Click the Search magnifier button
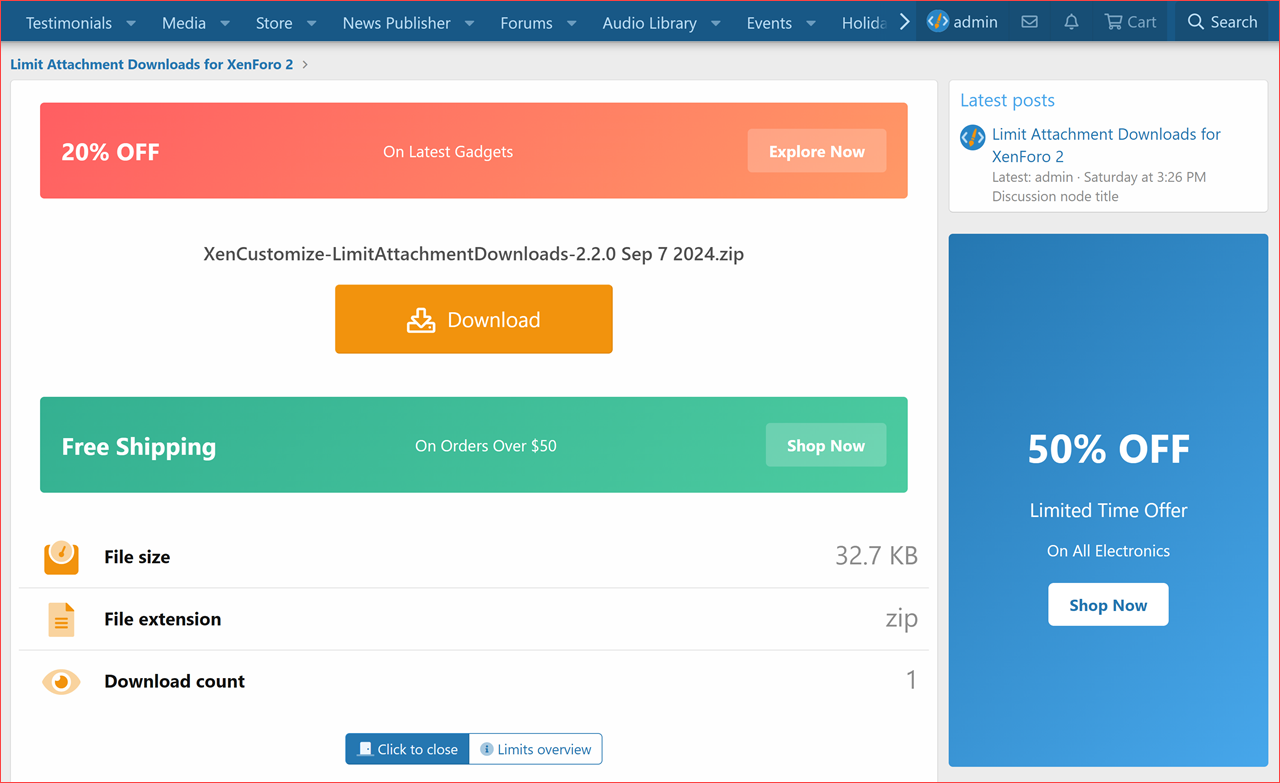 (1221, 22)
